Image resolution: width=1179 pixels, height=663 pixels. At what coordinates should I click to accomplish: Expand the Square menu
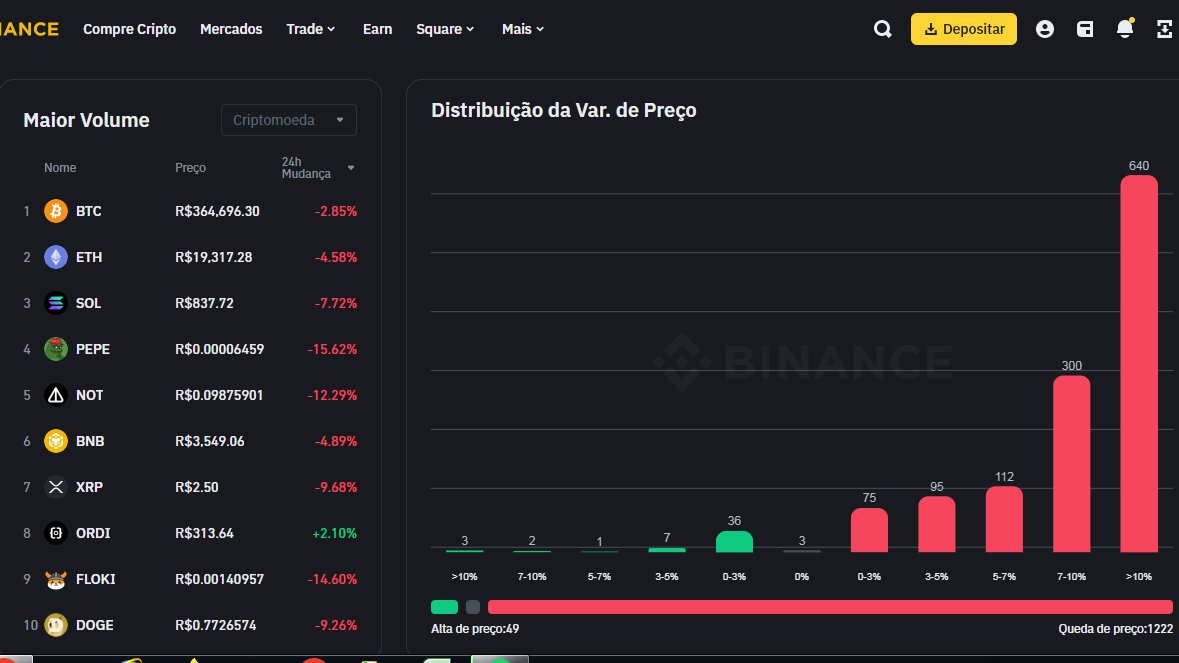(x=445, y=29)
